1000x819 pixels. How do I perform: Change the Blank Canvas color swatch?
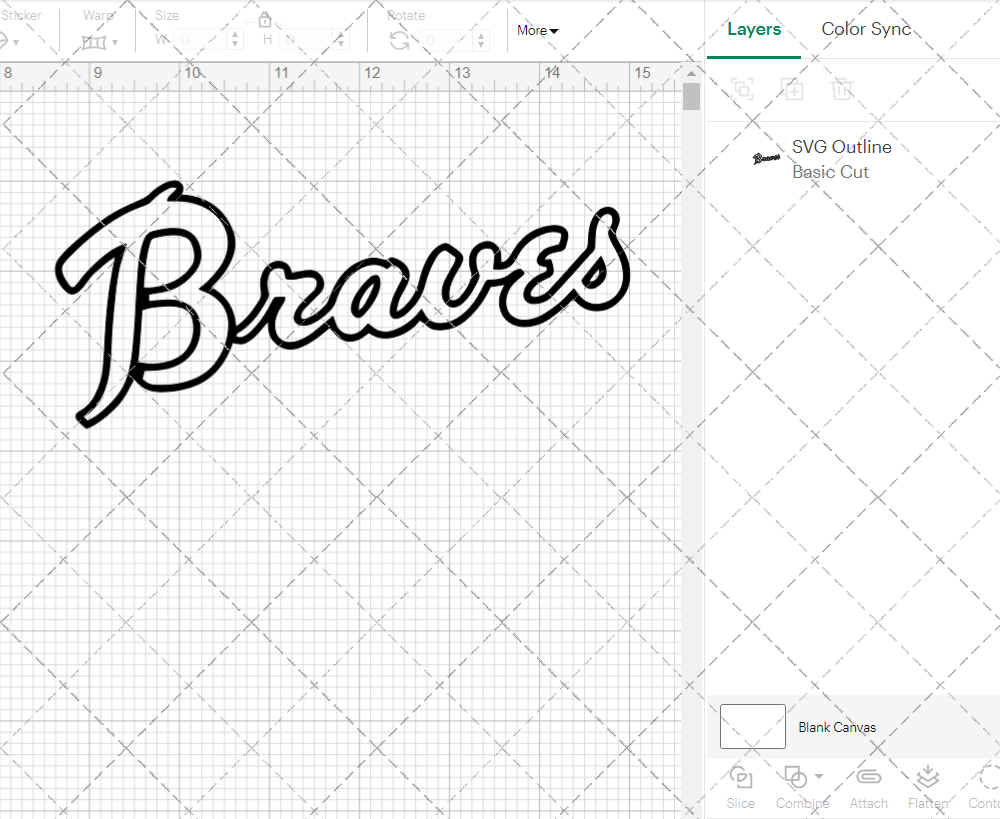(x=752, y=727)
